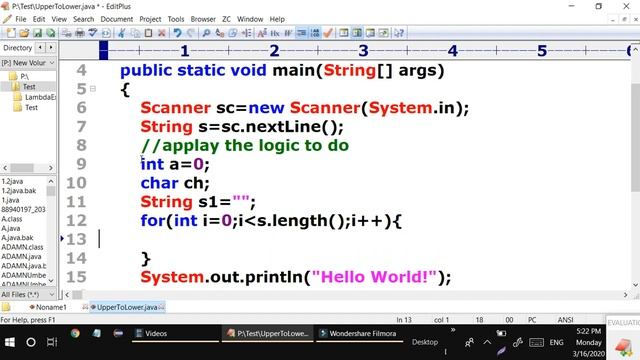Image resolution: width=640 pixels, height=360 pixels.
Task: Toggle Cliptext window toolbar icon
Action: 344,33
